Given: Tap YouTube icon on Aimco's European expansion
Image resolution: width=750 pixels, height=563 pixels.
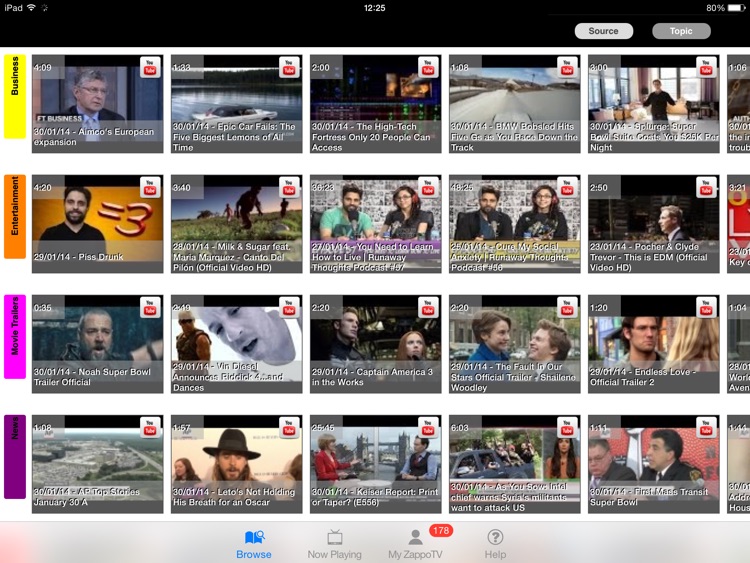Looking at the screenshot, I should point(150,67).
